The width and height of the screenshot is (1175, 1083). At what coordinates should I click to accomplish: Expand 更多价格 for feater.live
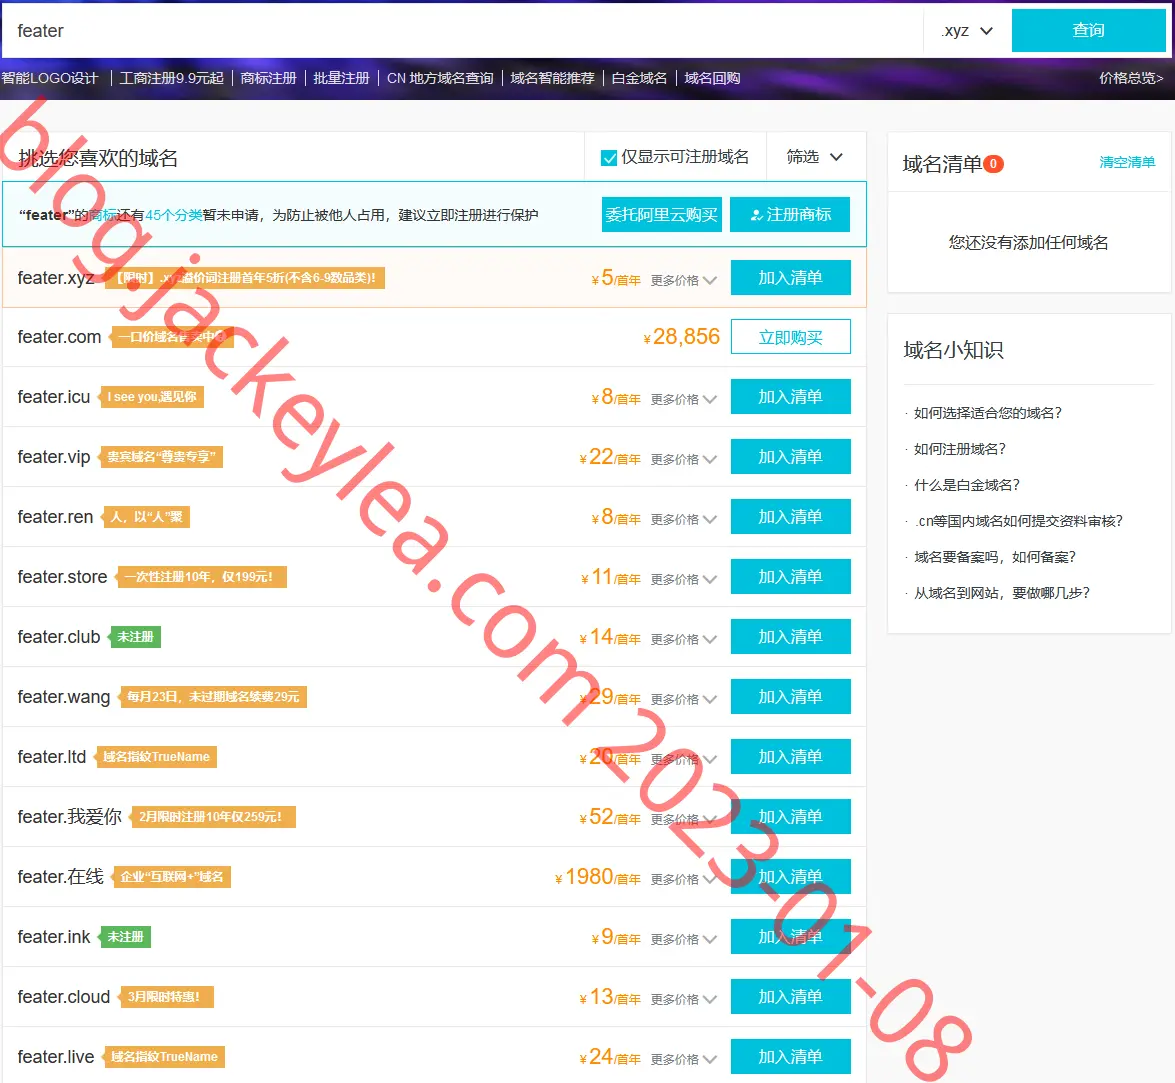coord(683,1059)
